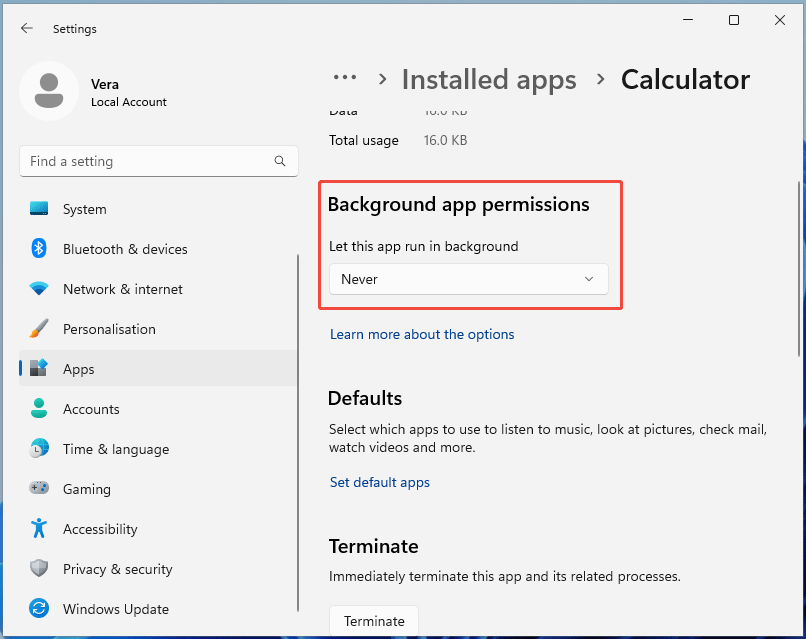806x639 pixels.
Task: Open Learn more about the options
Action: pos(422,334)
